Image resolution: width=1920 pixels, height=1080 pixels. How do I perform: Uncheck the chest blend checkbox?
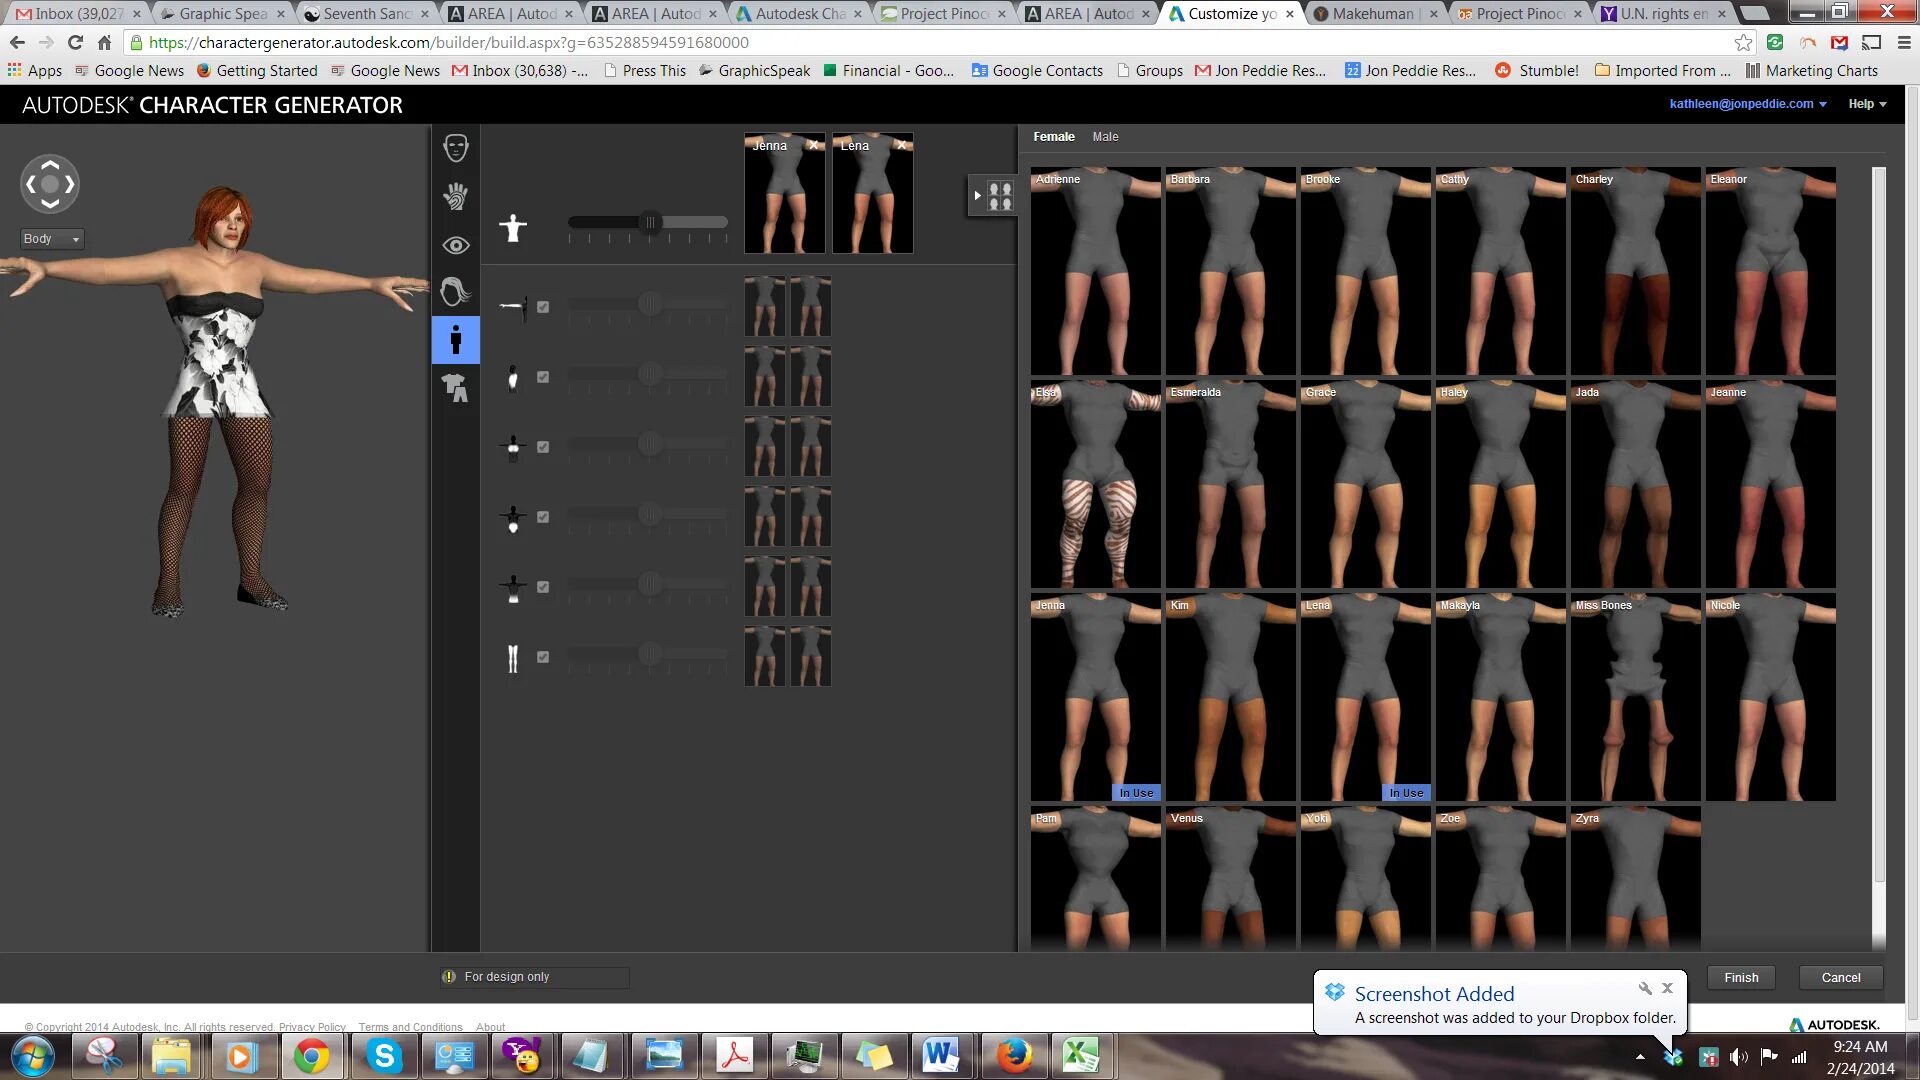(x=543, y=447)
